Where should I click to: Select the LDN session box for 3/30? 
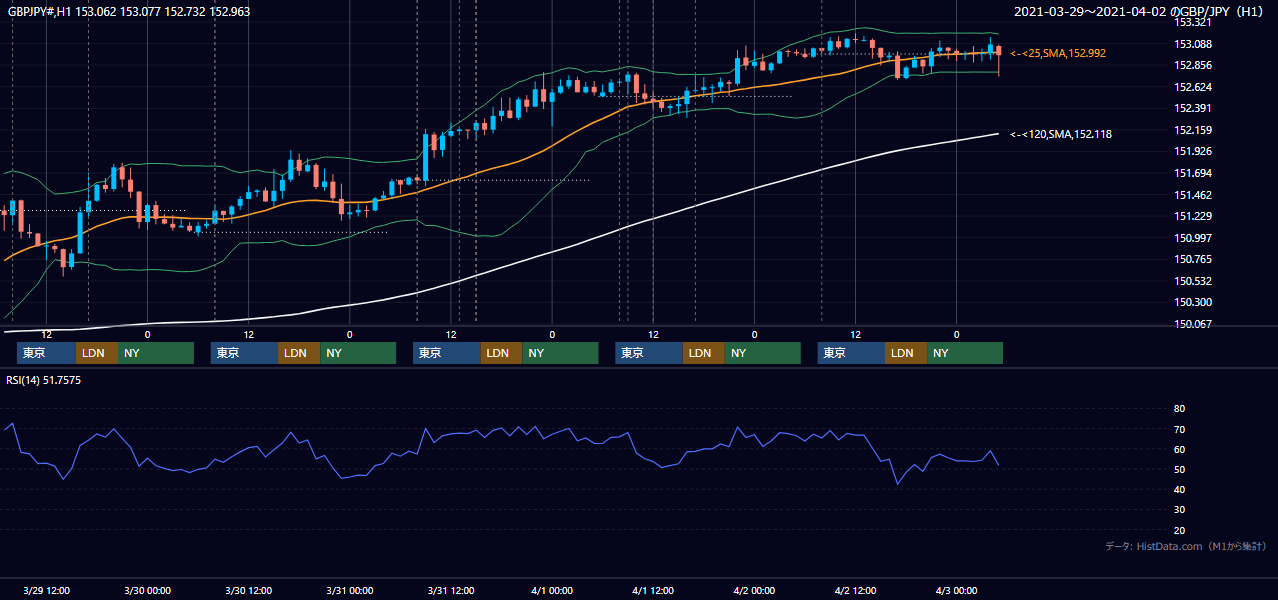(x=299, y=353)
